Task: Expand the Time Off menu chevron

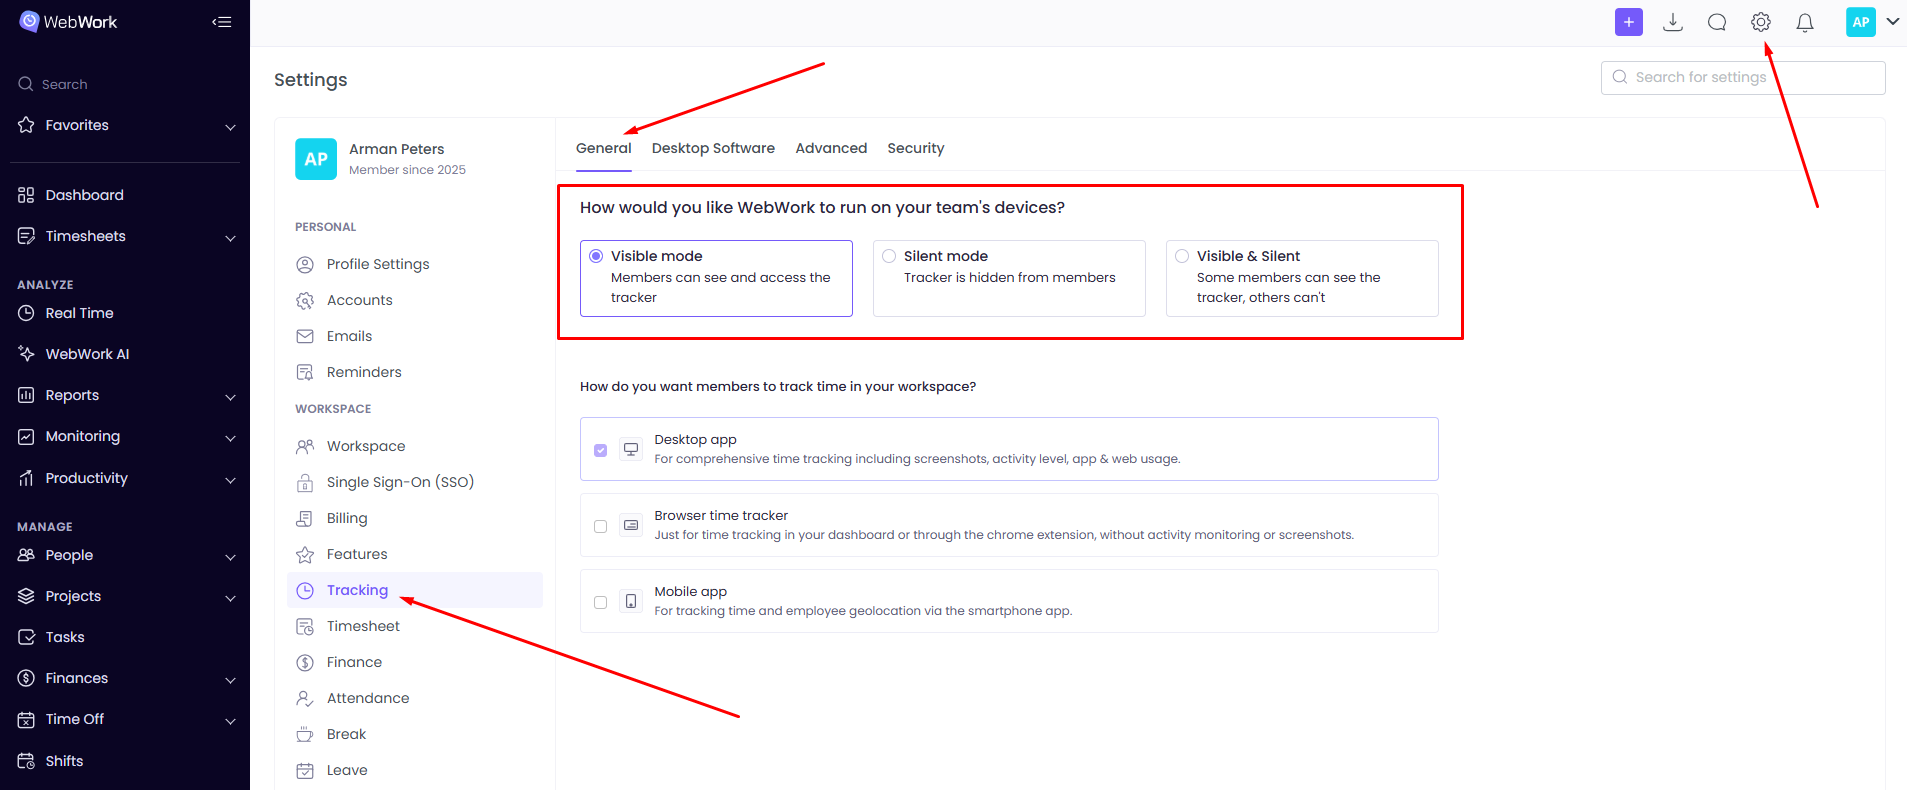Action: 230,721
